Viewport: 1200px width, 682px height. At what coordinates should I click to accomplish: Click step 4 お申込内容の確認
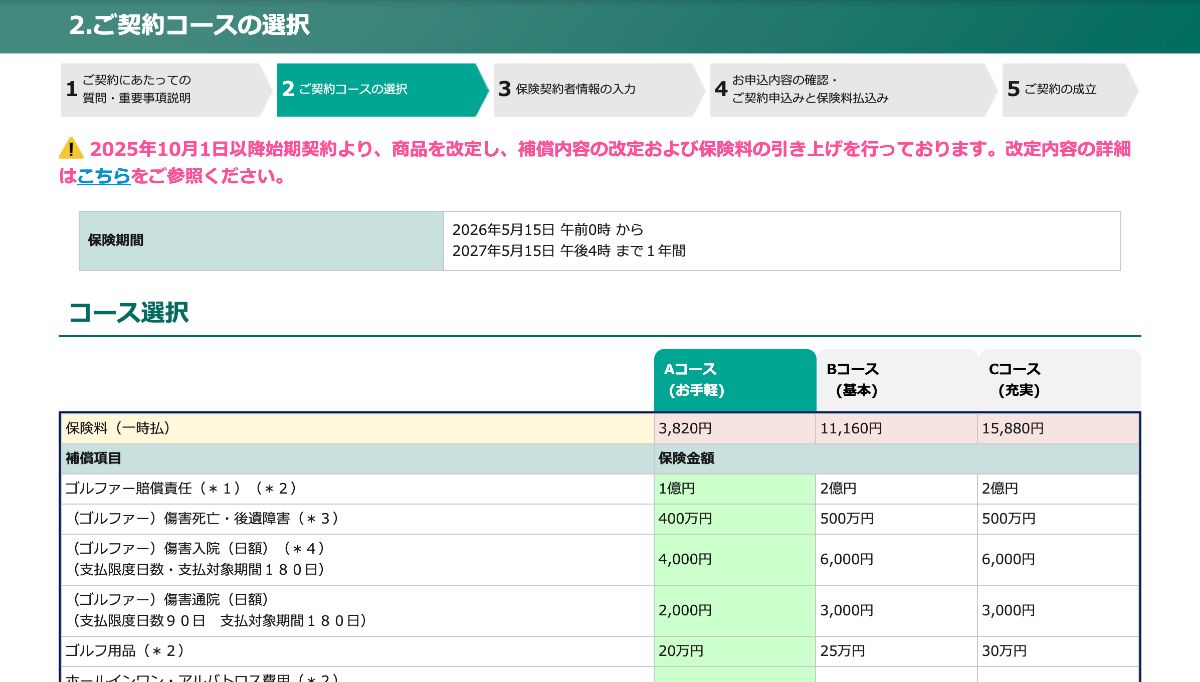[852, 89]
